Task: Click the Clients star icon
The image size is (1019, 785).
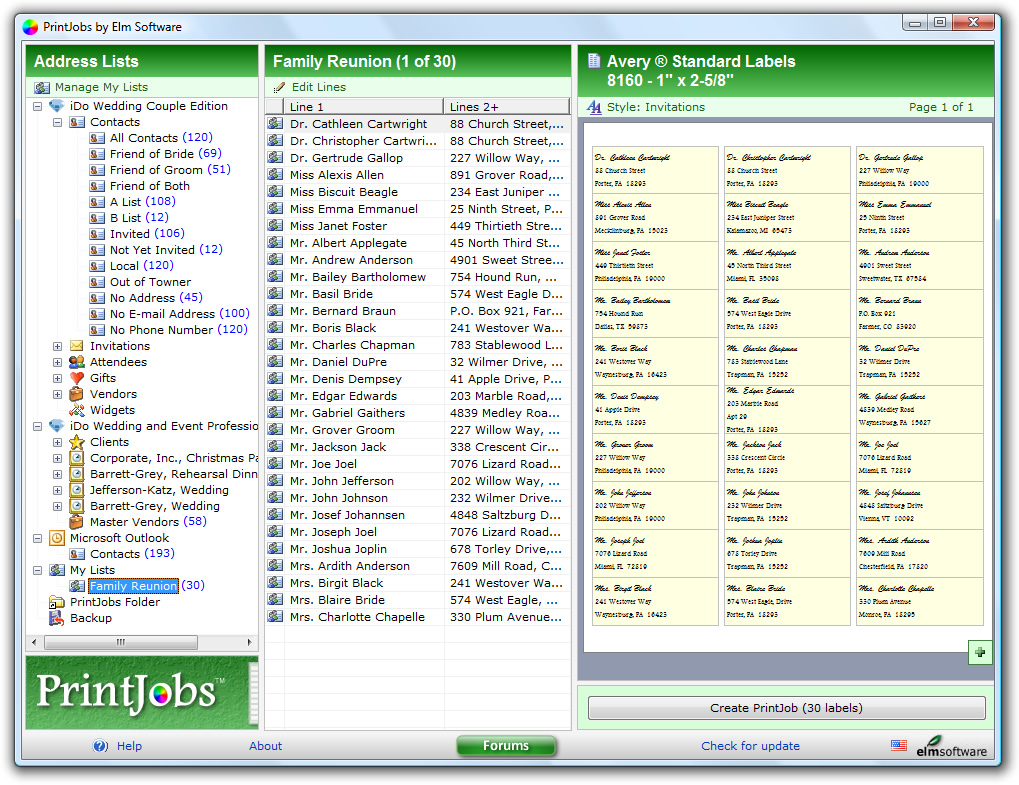Action: (x=77, y=442)
